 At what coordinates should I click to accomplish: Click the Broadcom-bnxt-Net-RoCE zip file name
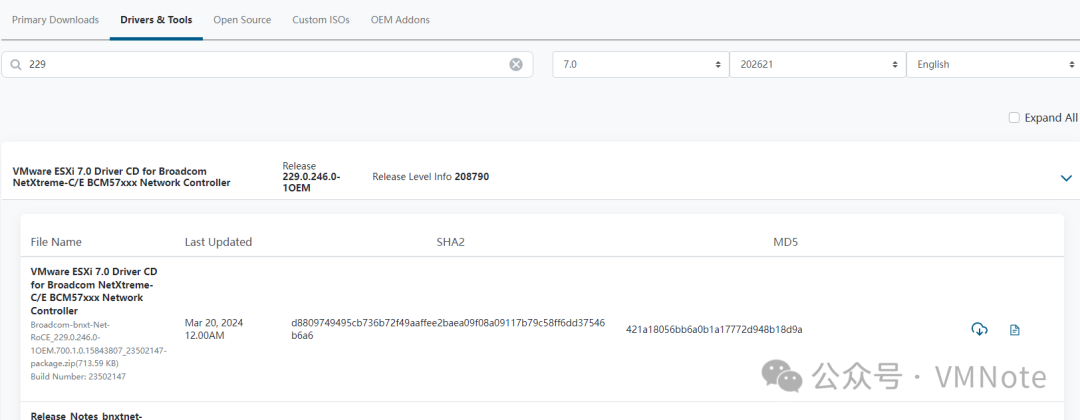point(98,344)
